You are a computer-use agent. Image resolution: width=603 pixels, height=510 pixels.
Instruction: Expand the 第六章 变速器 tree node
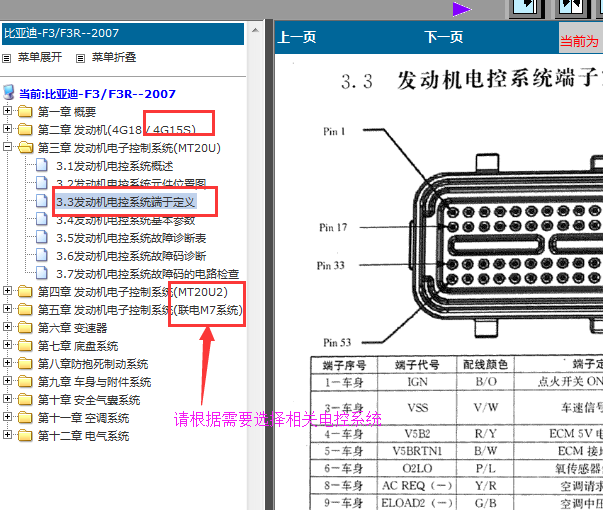(7, 327)
